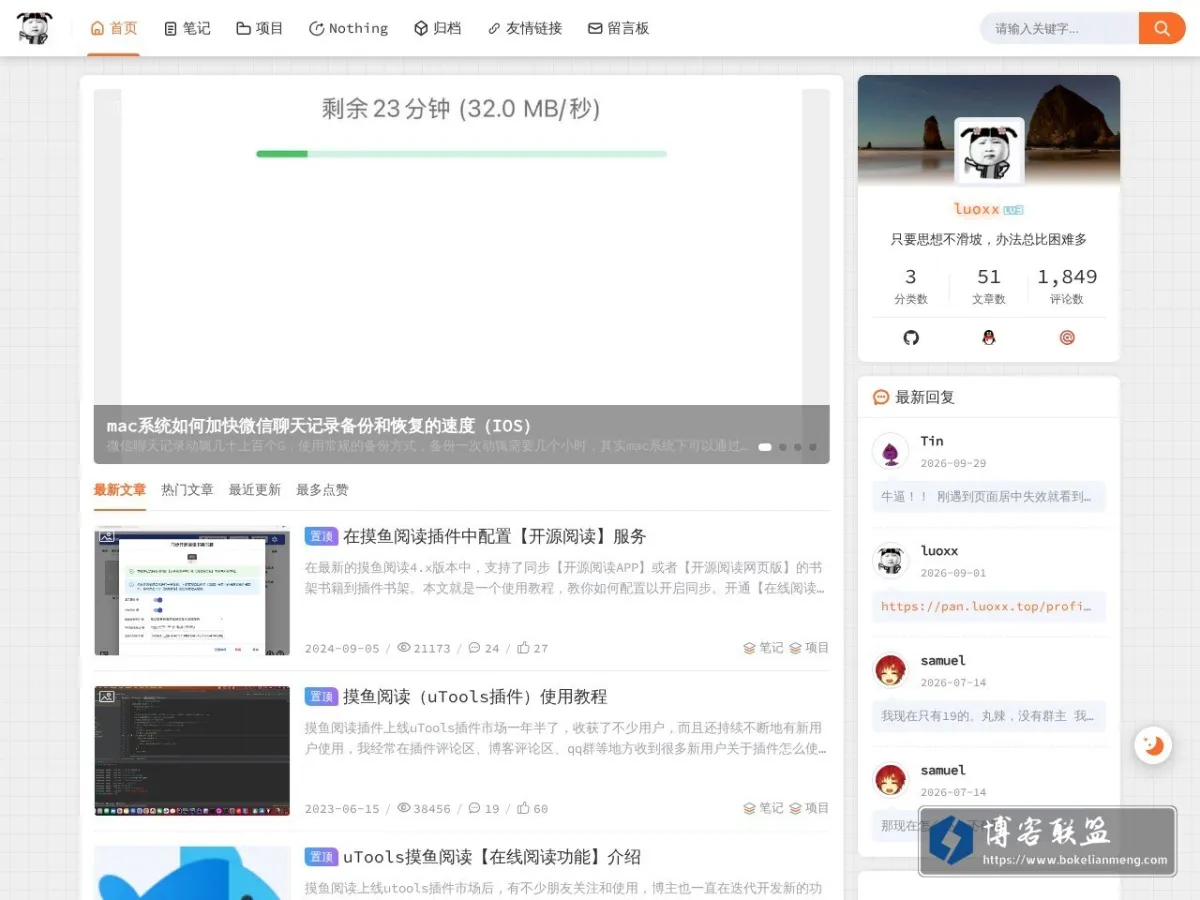This screenshot has height=900, width=1200.
Task: Toggle dark mode moon button
Action: [1153, 745]
